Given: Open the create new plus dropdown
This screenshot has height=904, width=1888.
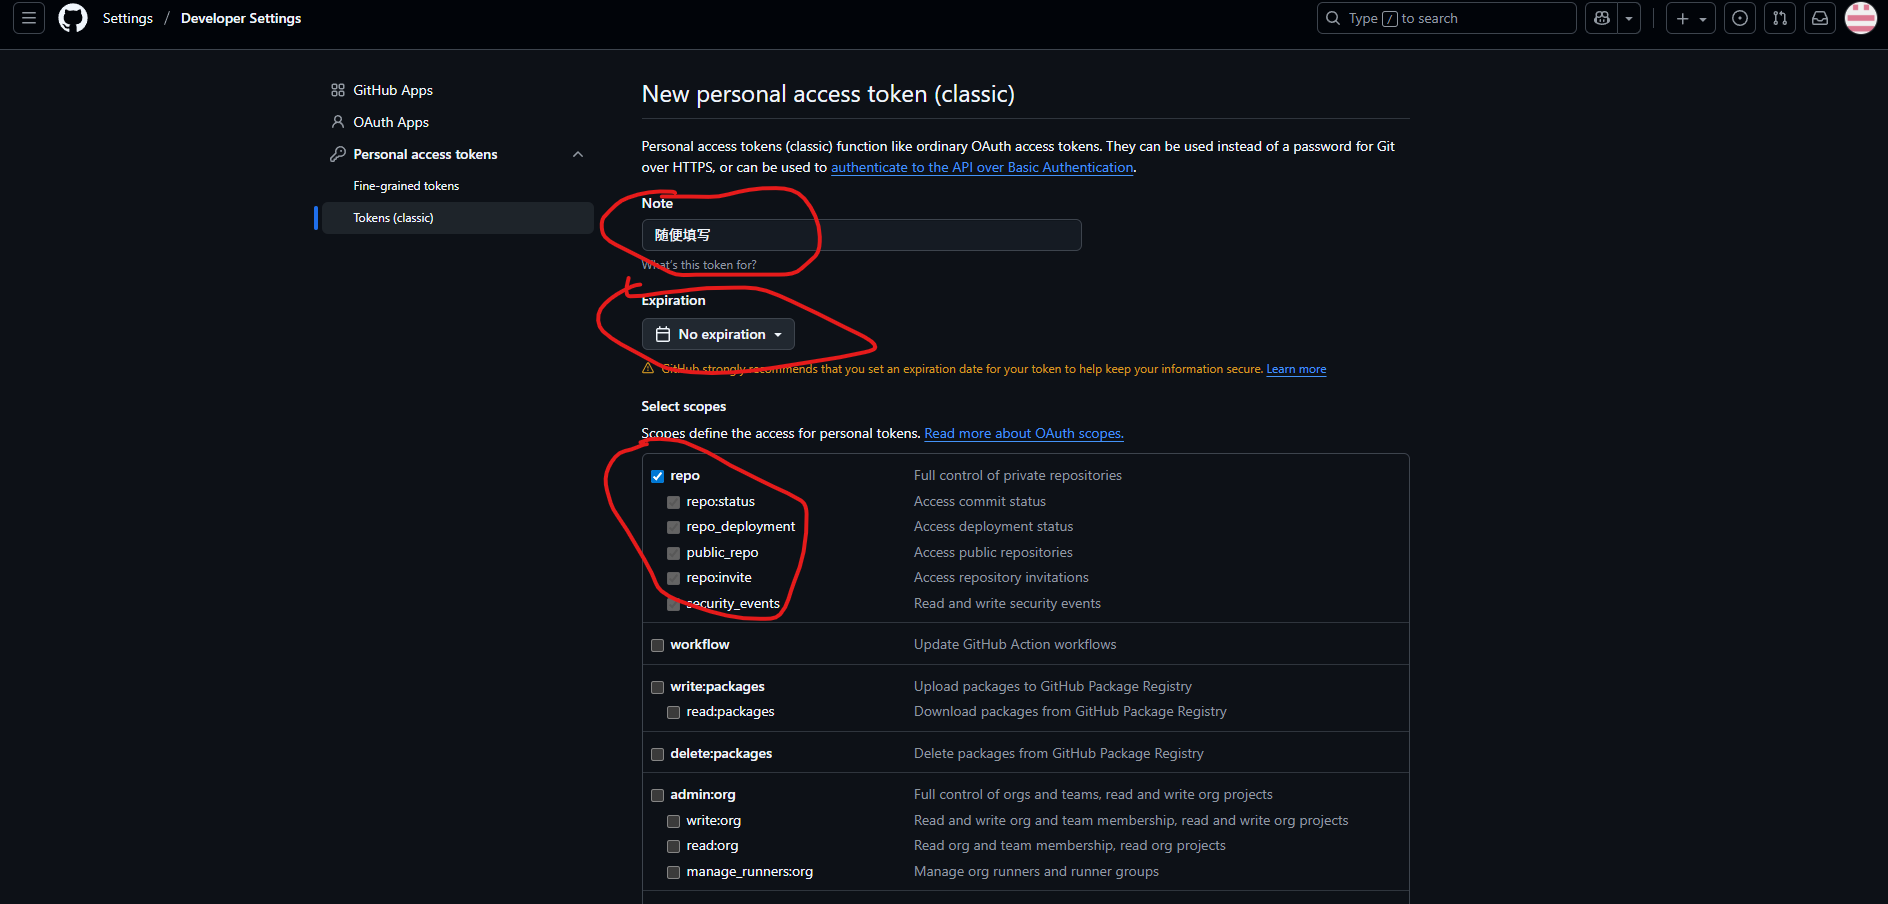Looking at the screenshot, I should pos(1690,18).
